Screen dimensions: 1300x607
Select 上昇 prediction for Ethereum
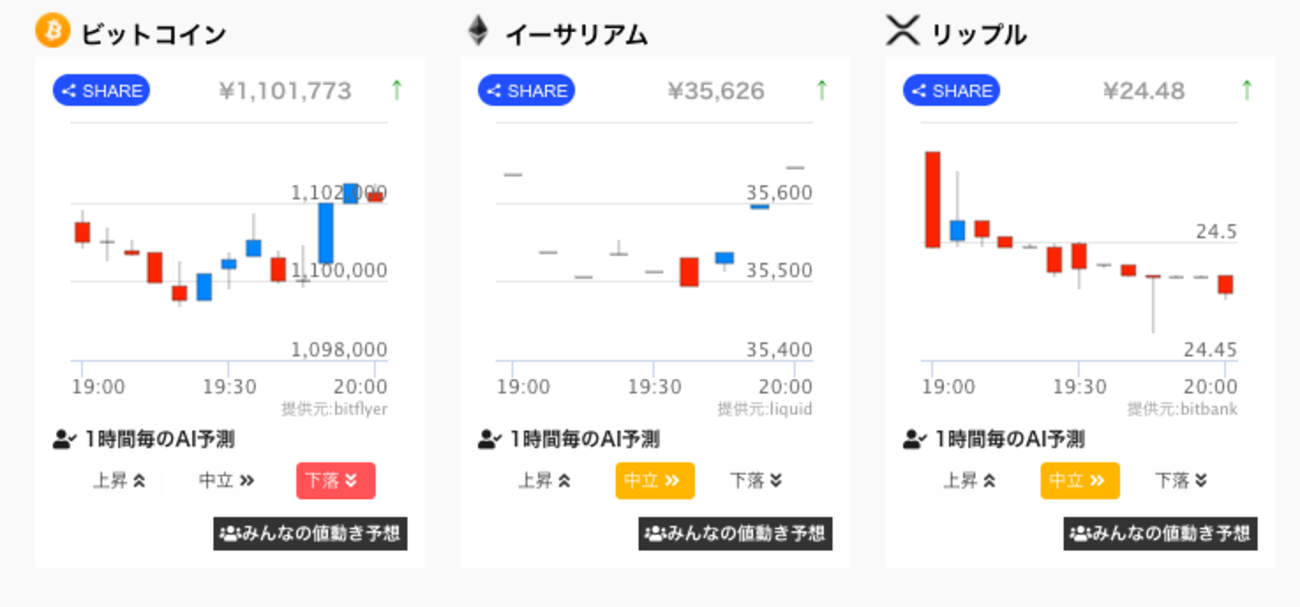[545, 481]
